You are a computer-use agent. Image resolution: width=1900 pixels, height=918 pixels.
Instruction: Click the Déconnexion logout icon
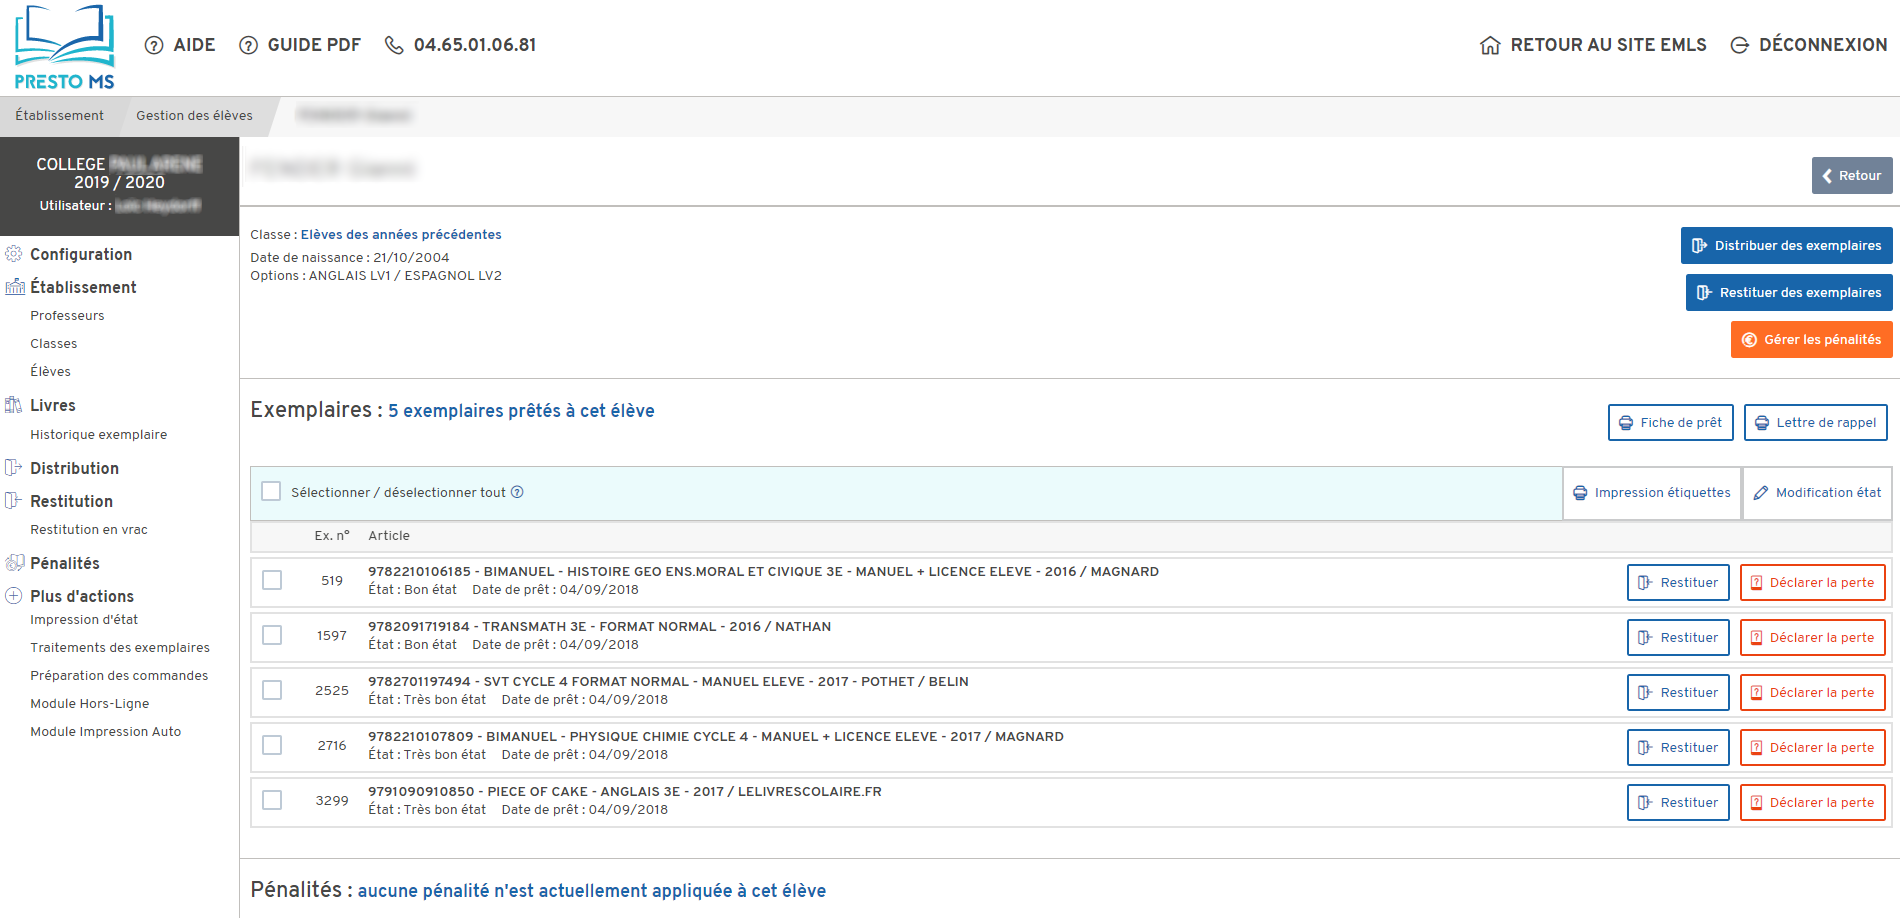[x=1740, y=45]
